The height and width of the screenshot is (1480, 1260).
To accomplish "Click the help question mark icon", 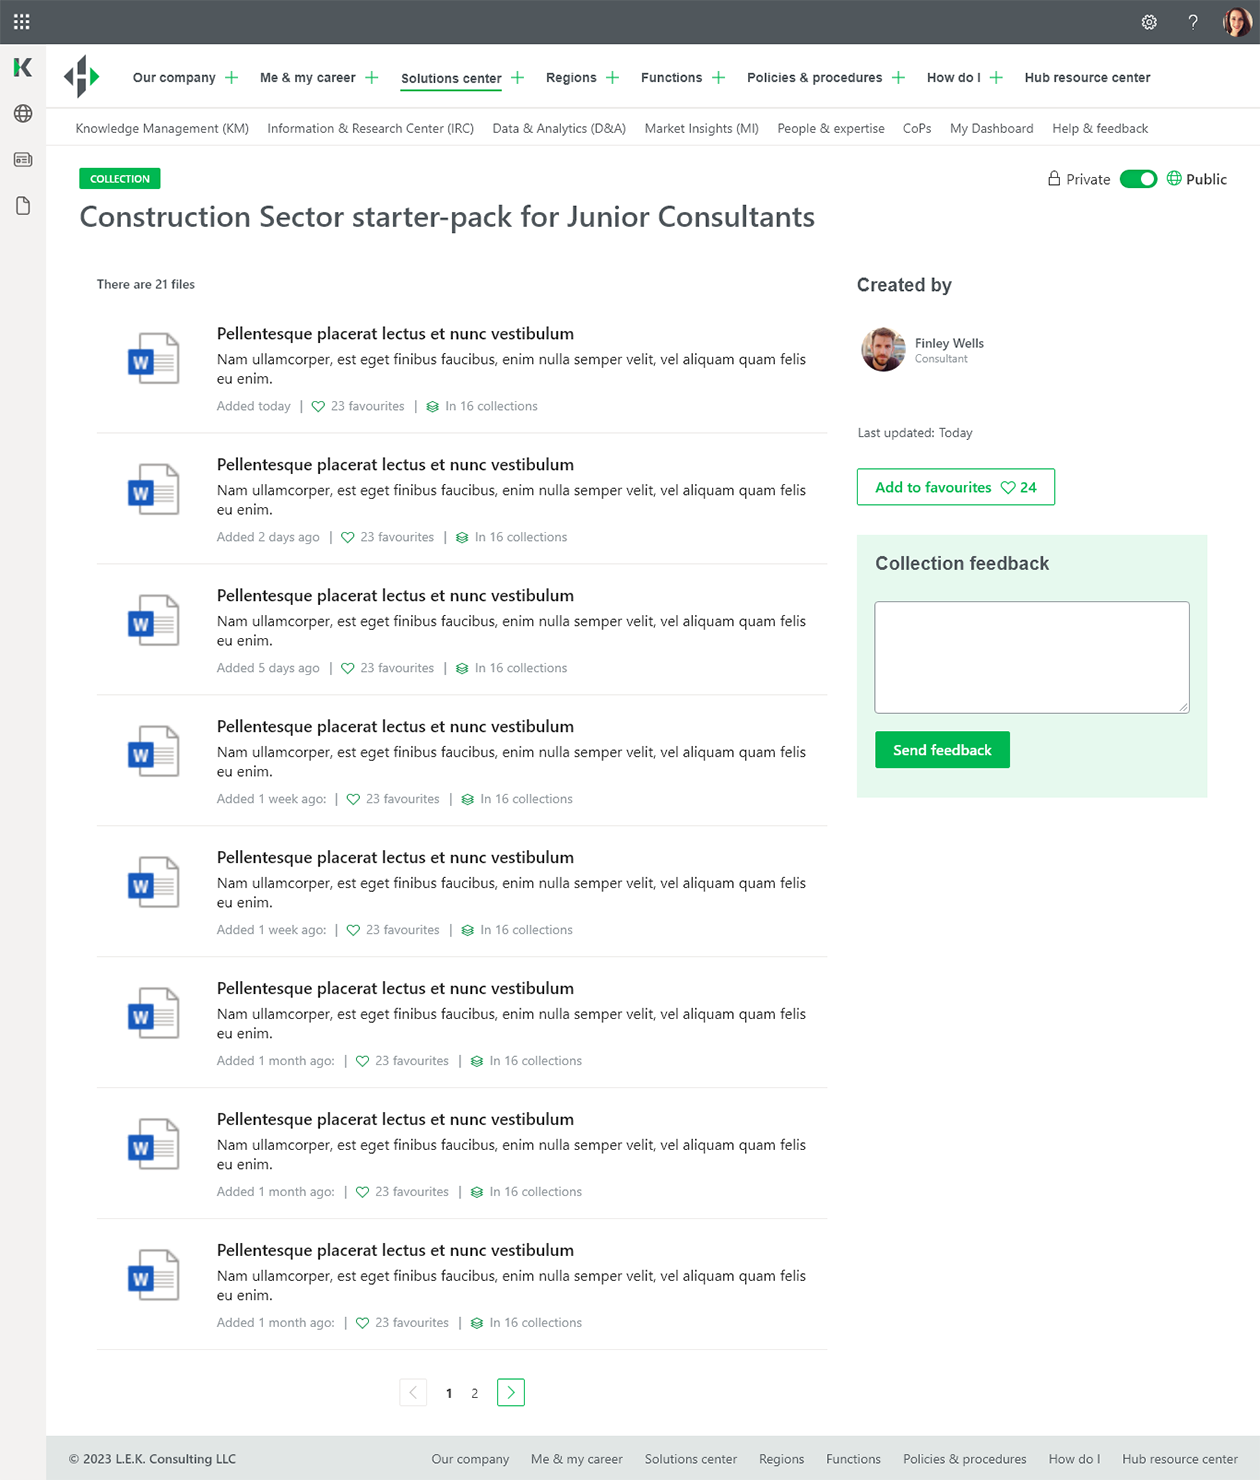I will click(1193, 22).
